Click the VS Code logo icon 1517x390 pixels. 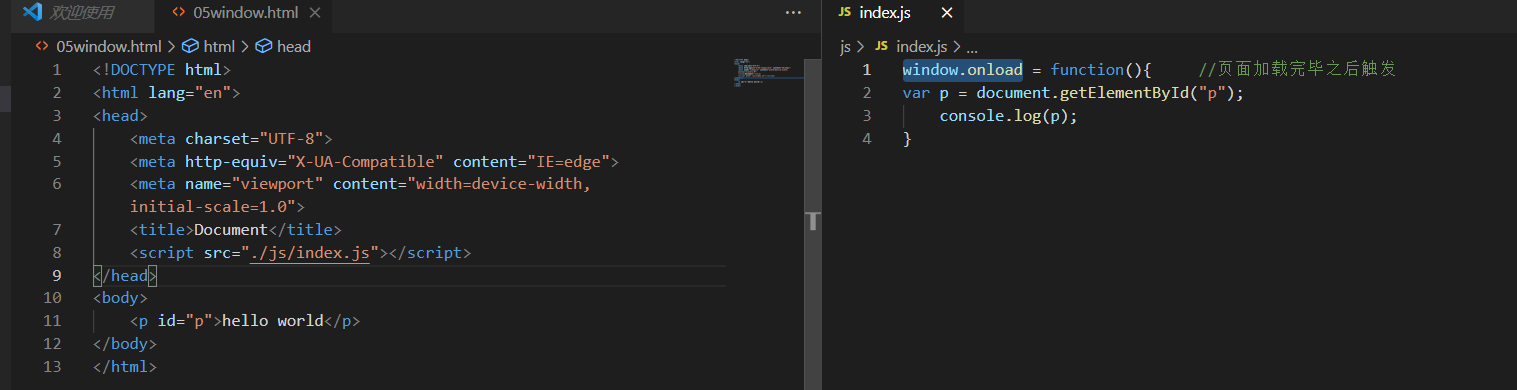pyautogui.click(x=32, y=13)
